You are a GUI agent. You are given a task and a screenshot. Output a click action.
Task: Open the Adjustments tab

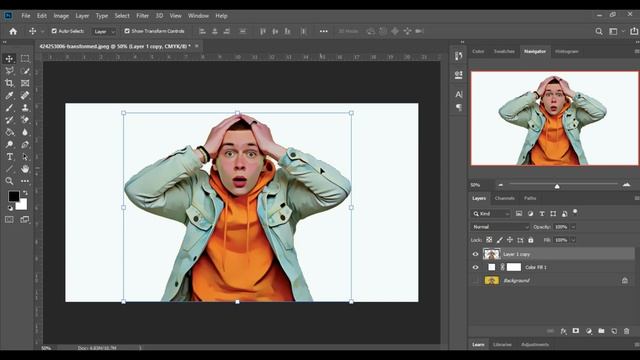535,344
